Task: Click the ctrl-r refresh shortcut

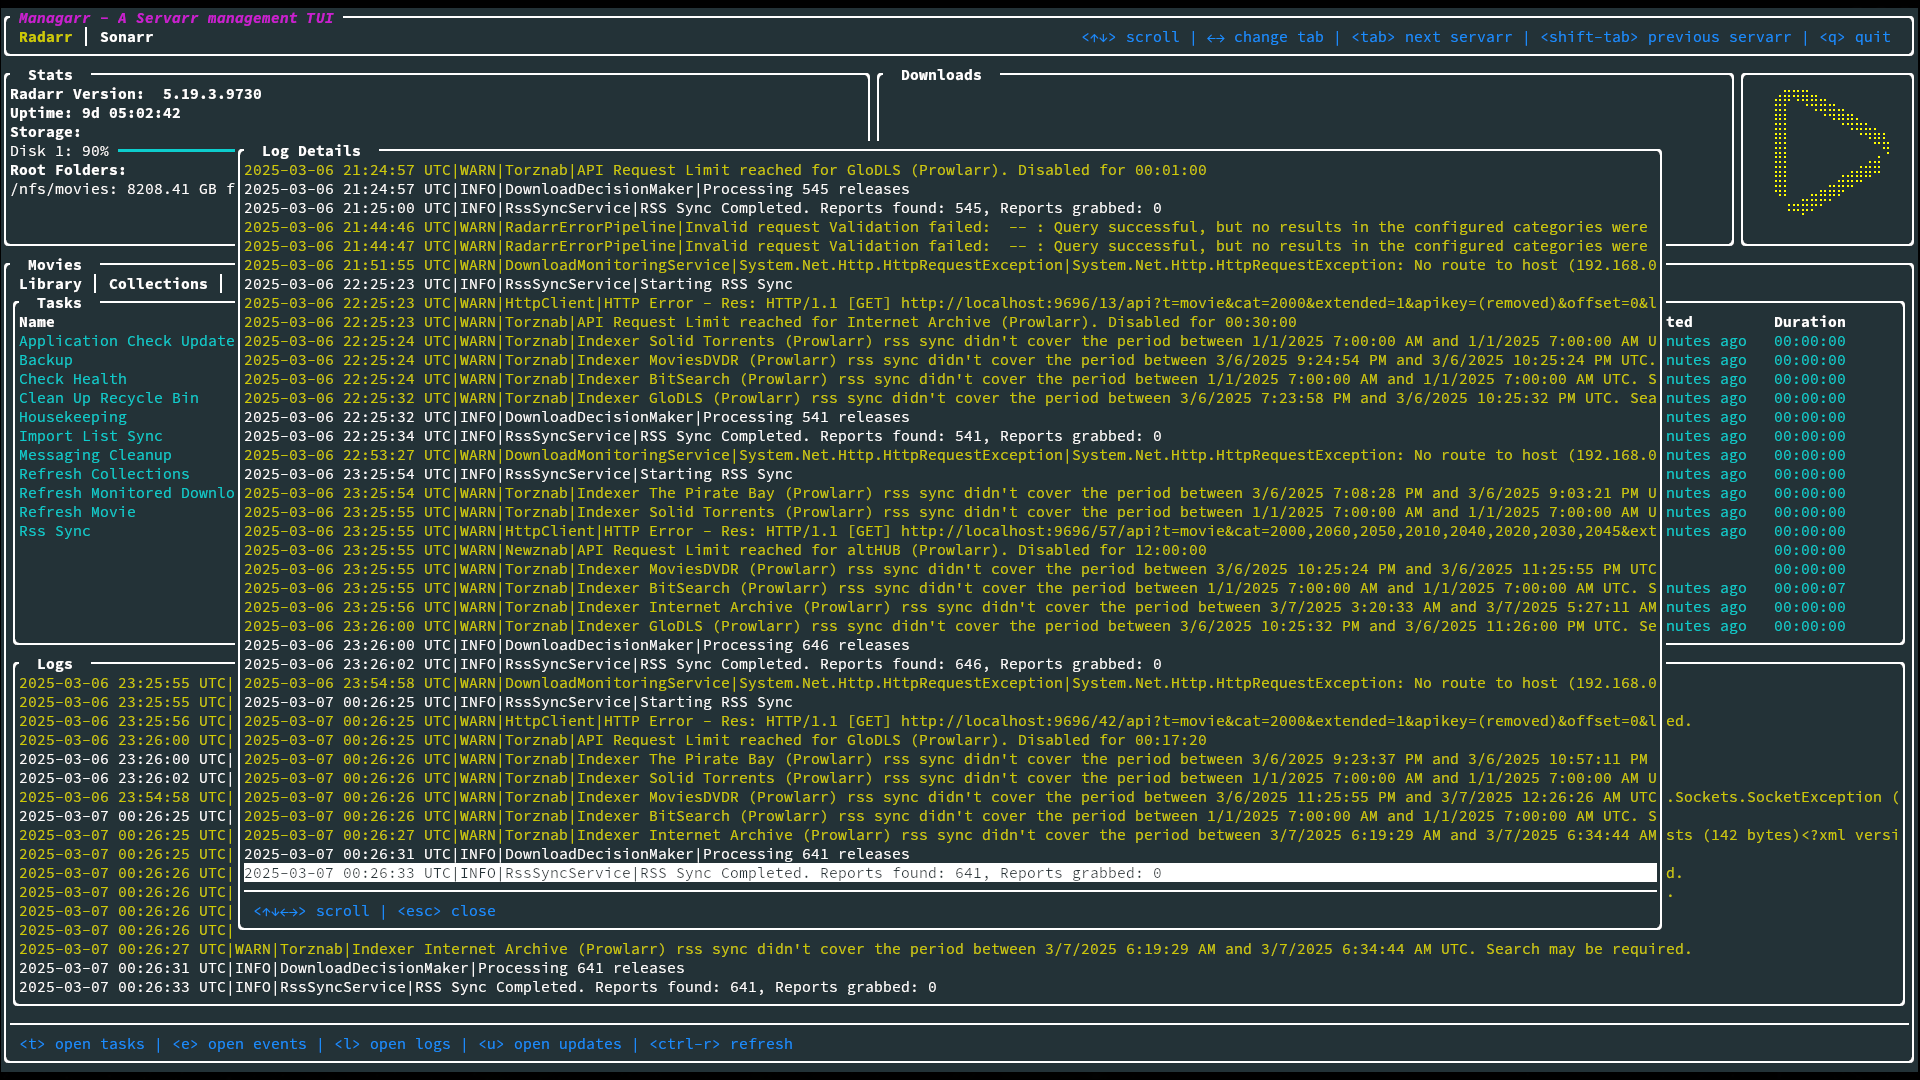Action: pyautogui.click(x=721, y=1044)
